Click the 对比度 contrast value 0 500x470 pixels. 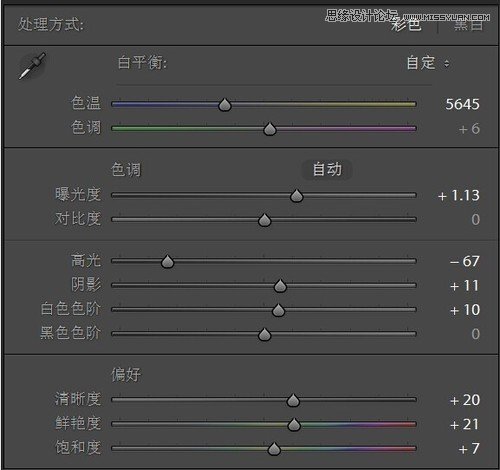click(476, 220)
